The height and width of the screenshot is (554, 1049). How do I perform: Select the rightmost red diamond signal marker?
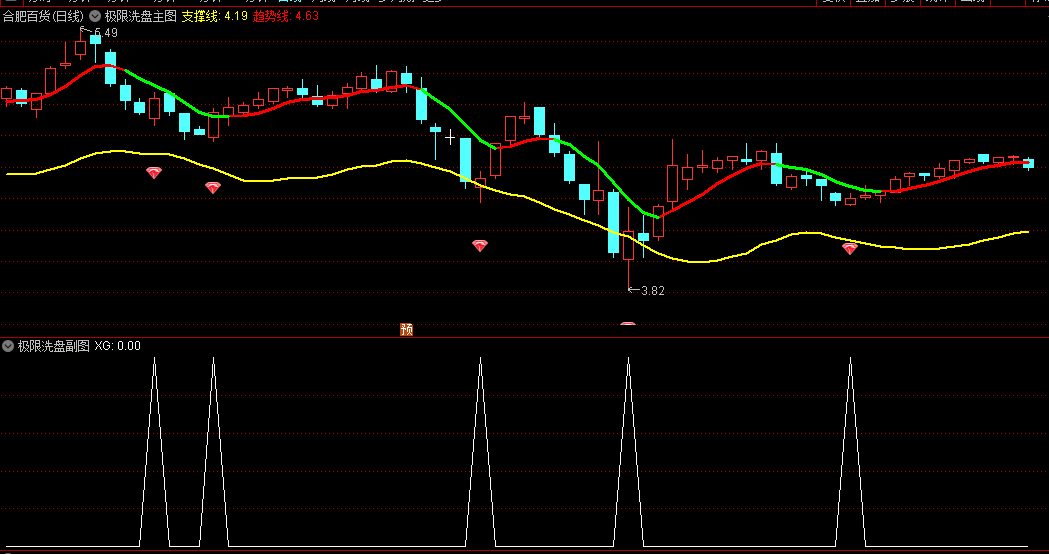pos(850,249)
